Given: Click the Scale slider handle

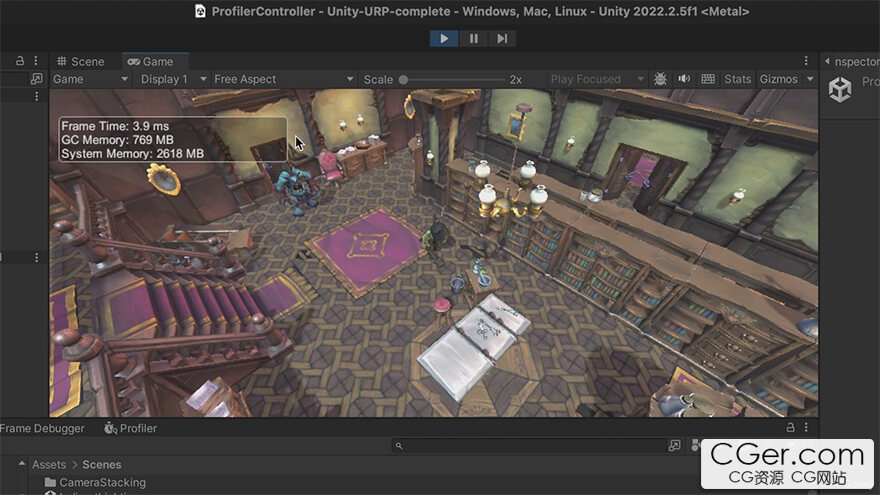Looking at the screenshot, I should tap(403, 80).
